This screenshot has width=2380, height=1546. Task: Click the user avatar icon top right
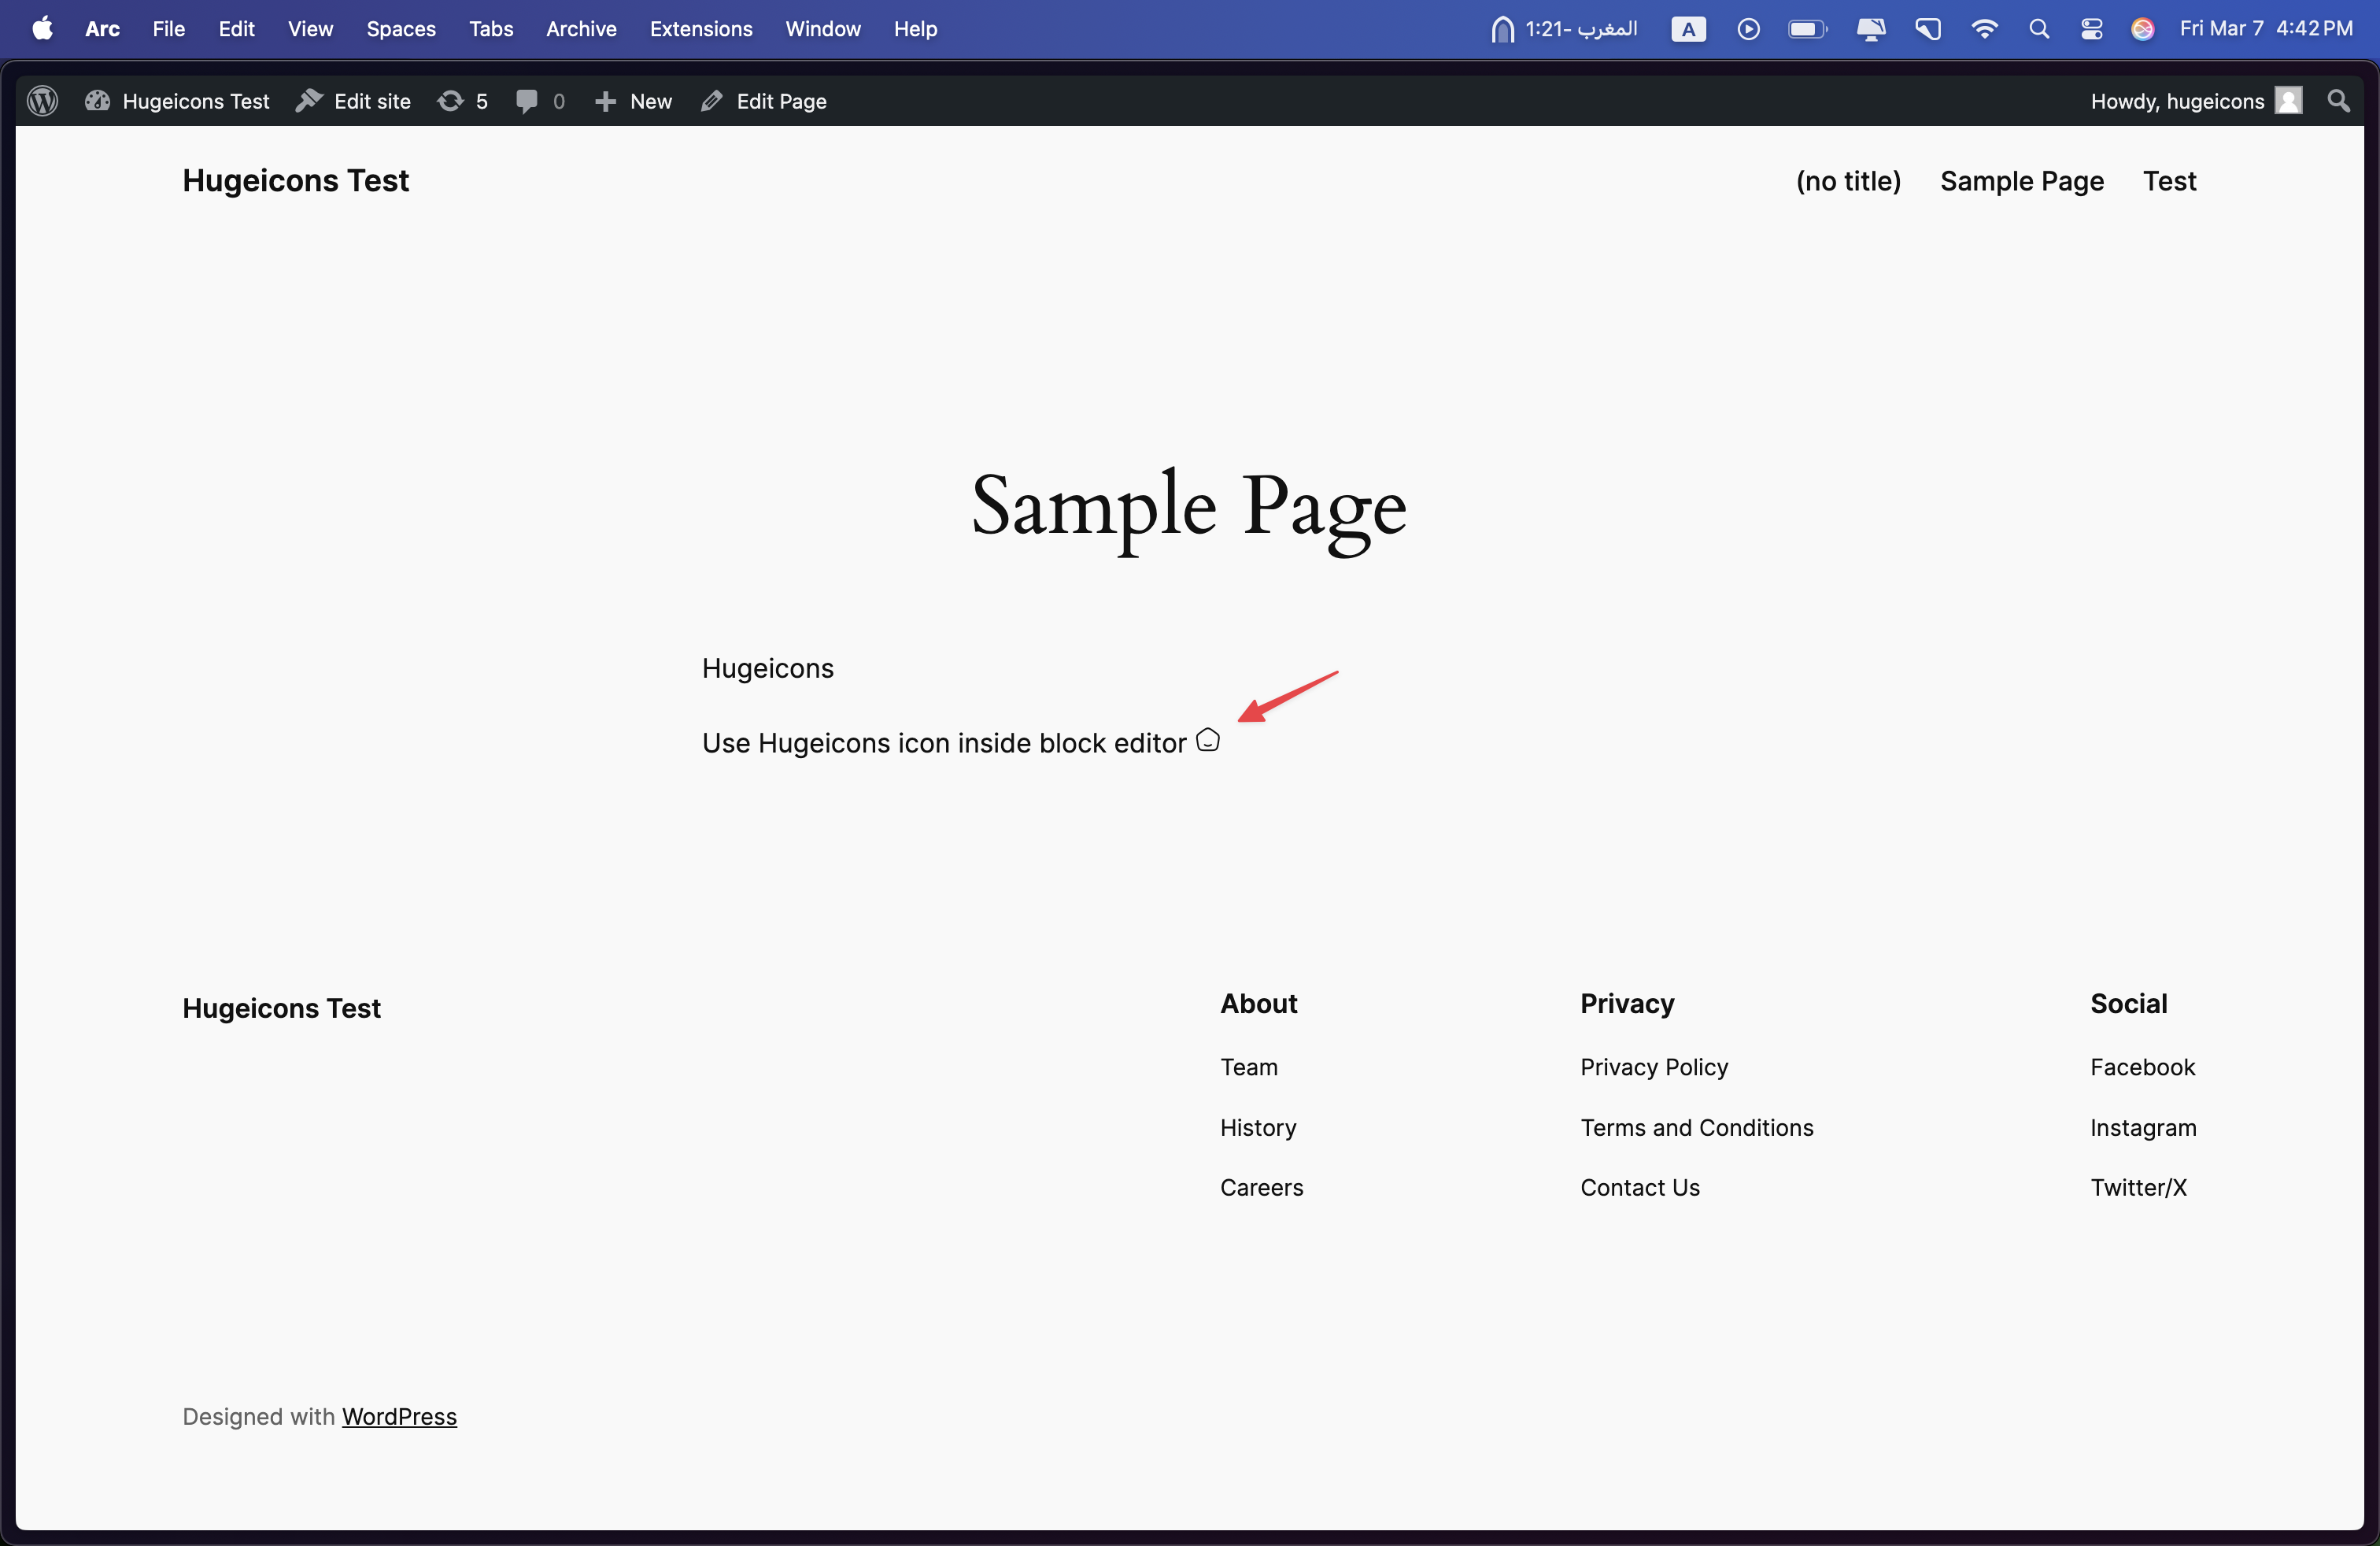pyautogui.click(x=2293, y=101)
